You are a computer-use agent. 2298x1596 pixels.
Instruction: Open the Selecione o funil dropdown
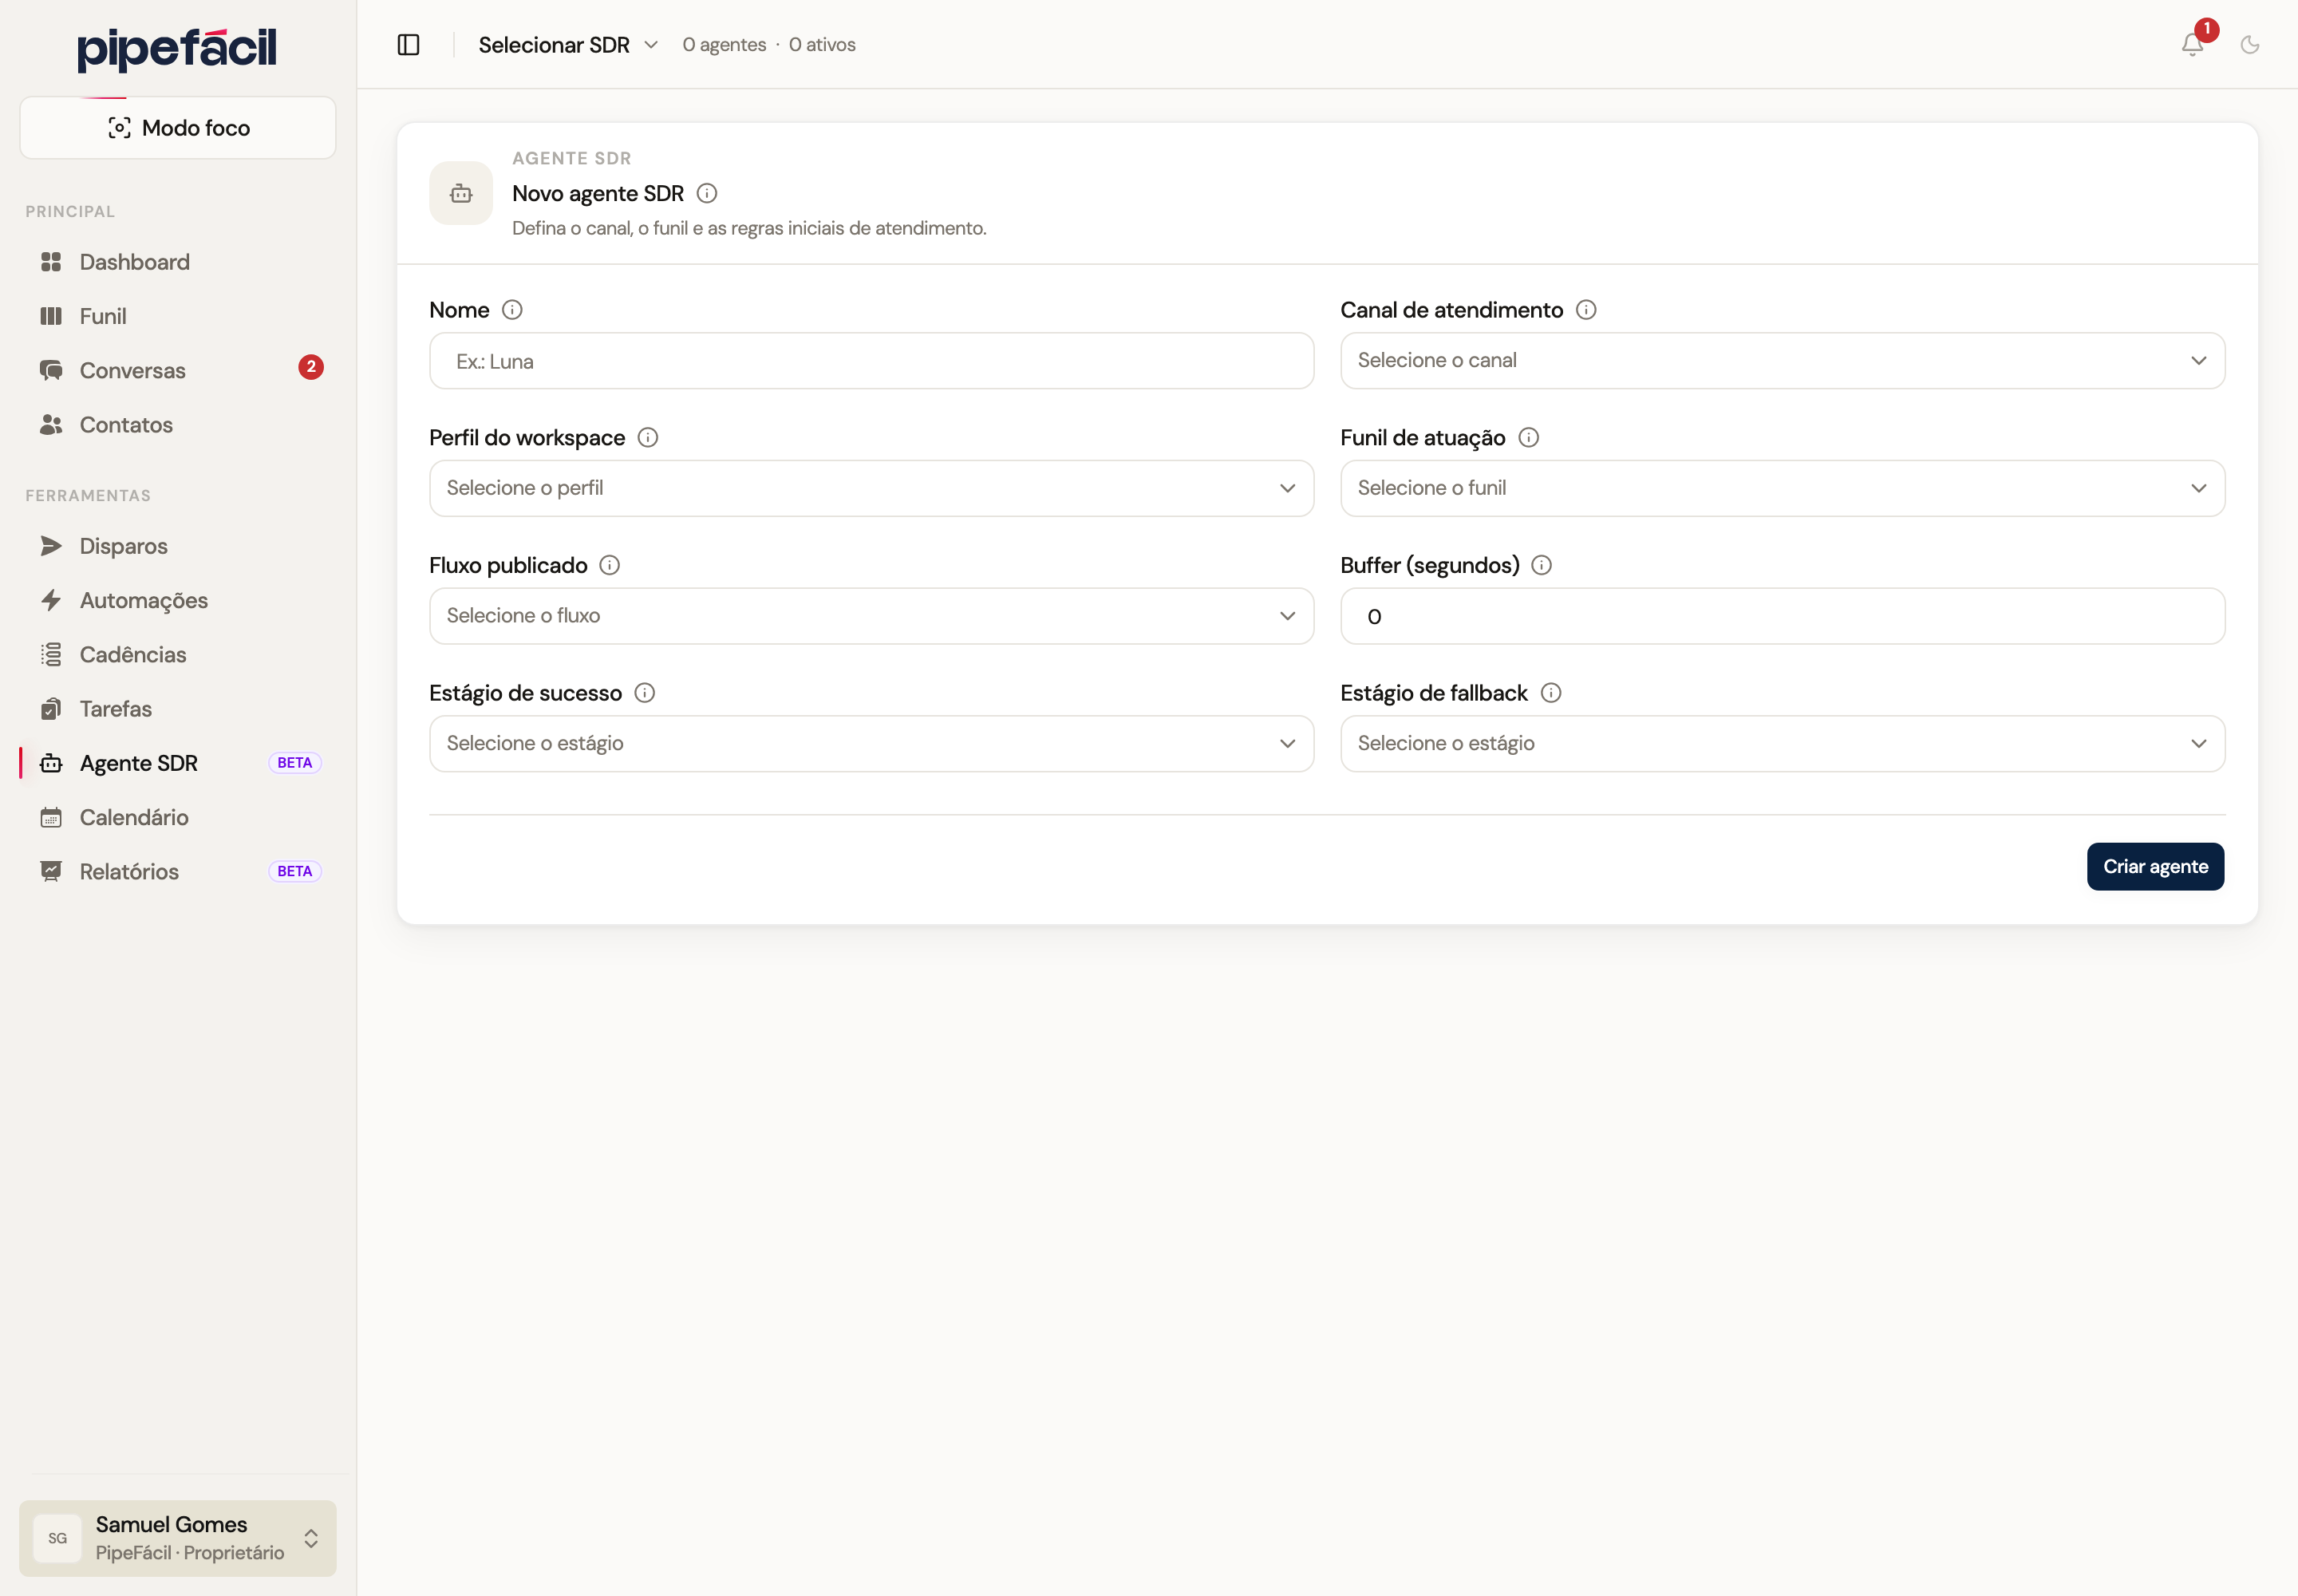point(1782,488)
